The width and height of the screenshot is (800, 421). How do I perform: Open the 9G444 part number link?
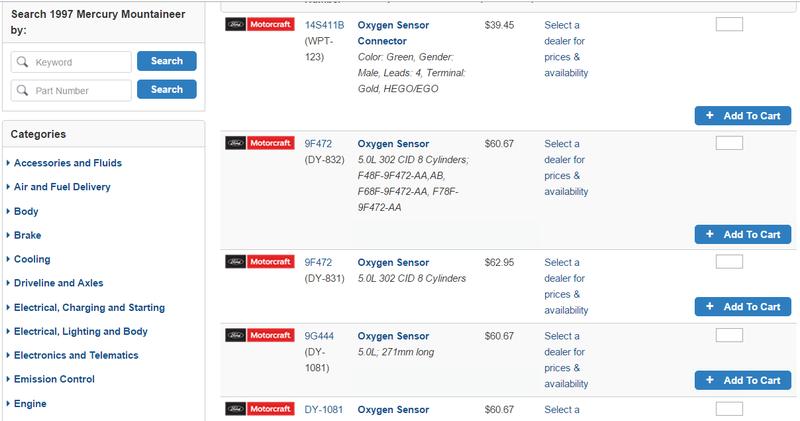(x=319, y=336)
